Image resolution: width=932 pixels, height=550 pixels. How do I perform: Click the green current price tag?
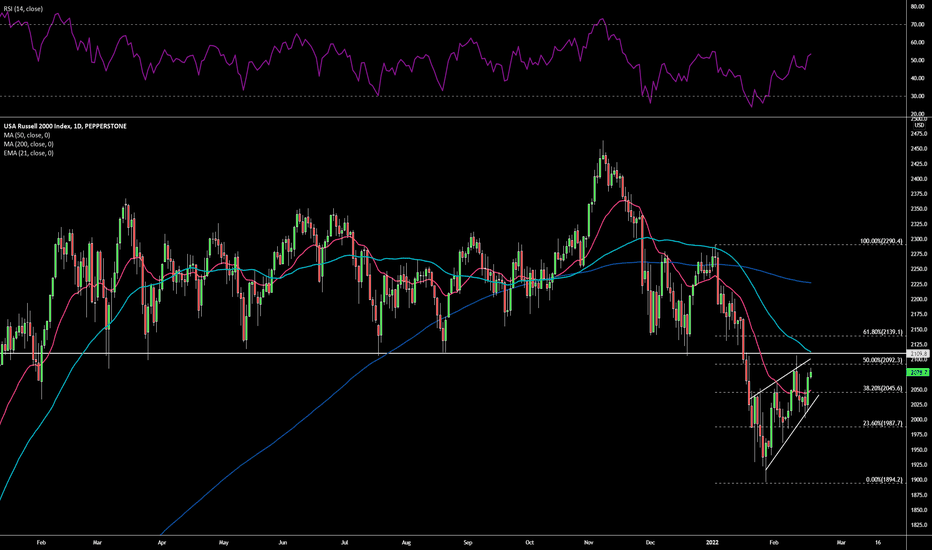[x=918, y=372]
